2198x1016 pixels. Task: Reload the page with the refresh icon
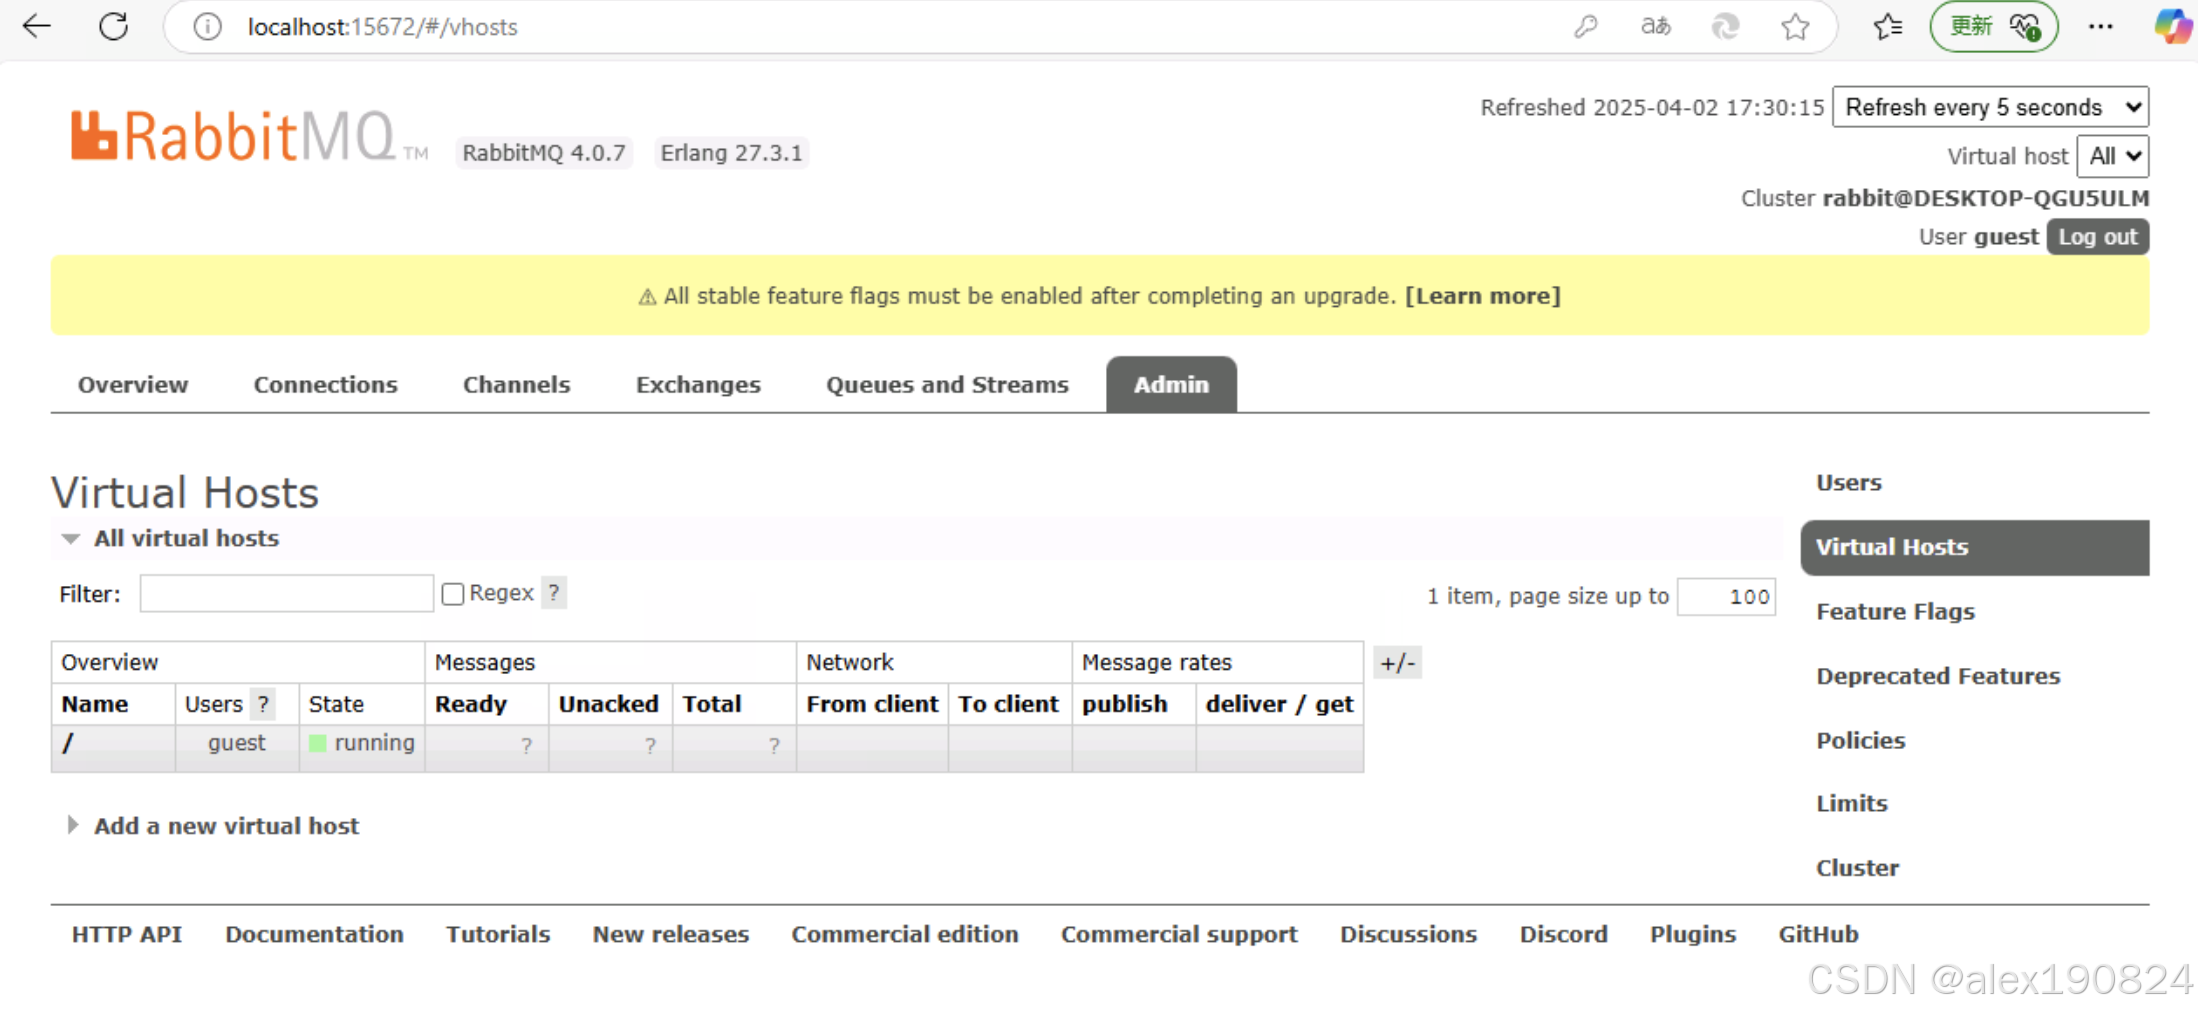point(114,26)
